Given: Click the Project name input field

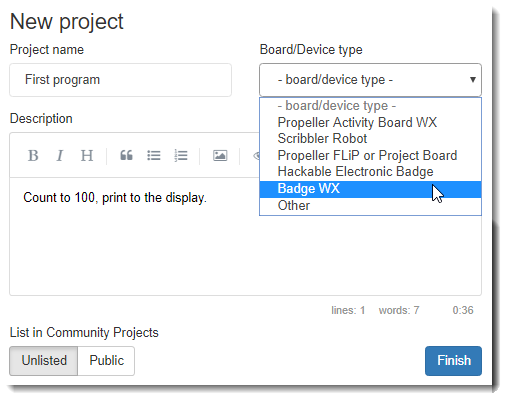Looking at the screenshot, I should coord(120,80).
